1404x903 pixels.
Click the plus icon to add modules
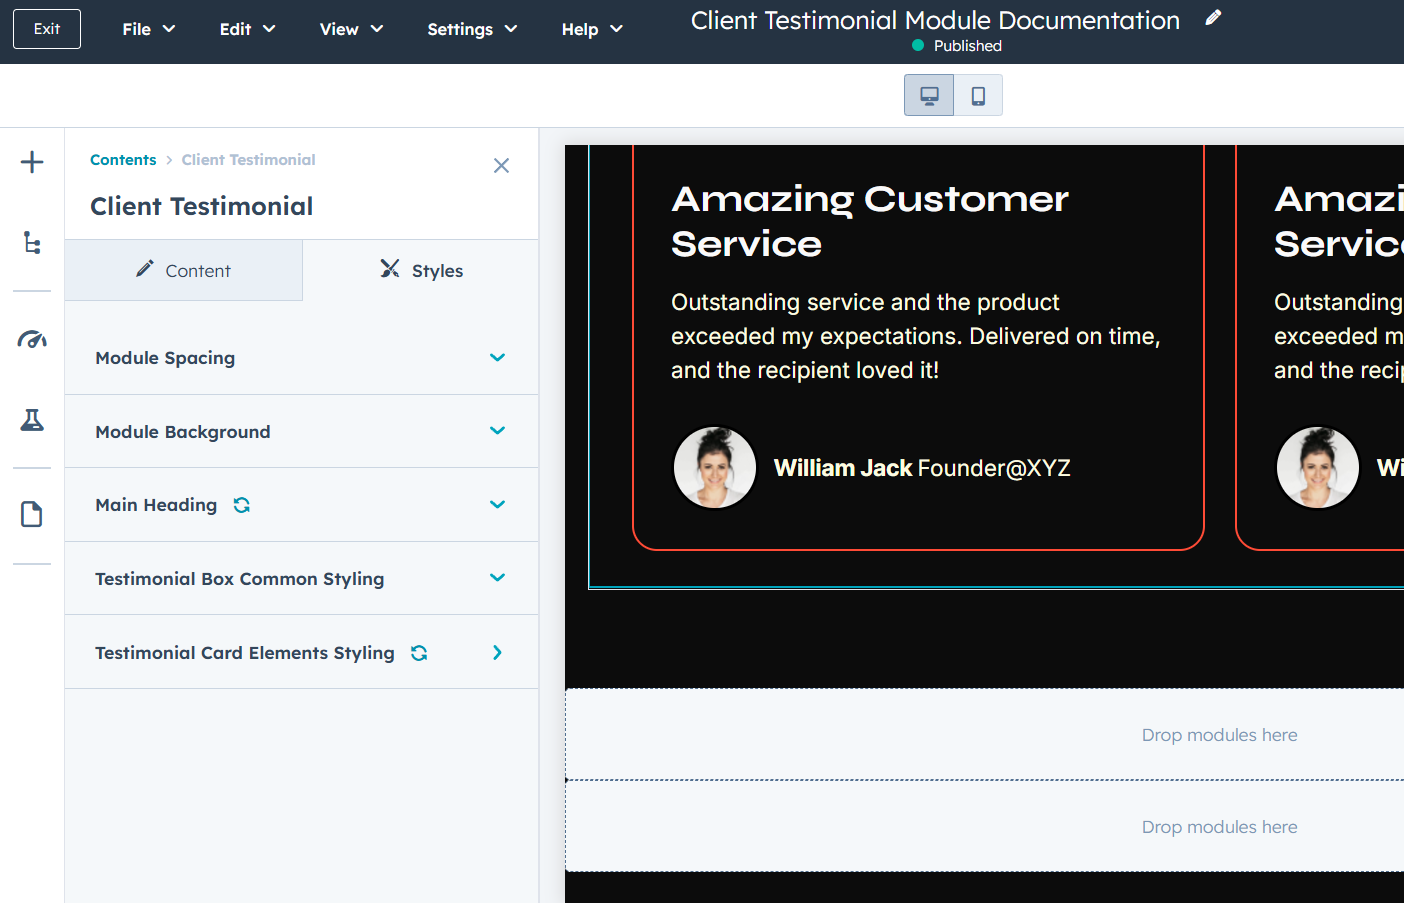coord(32,162)
